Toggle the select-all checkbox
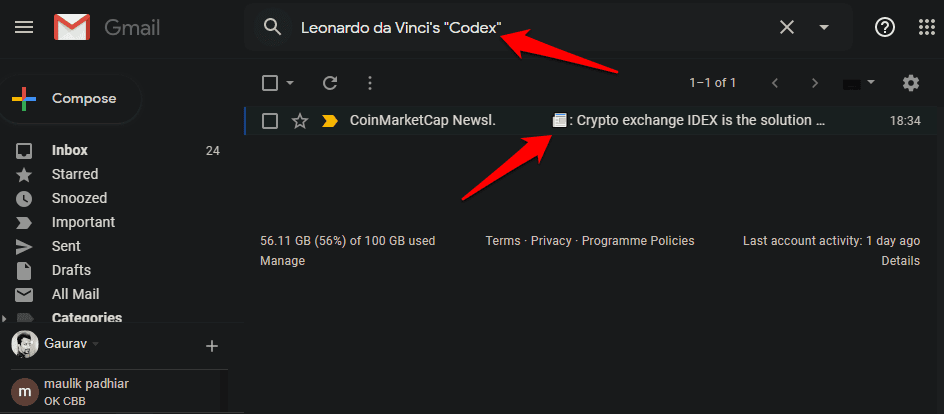This screenshot has width=944, height=414. [269, 83]
